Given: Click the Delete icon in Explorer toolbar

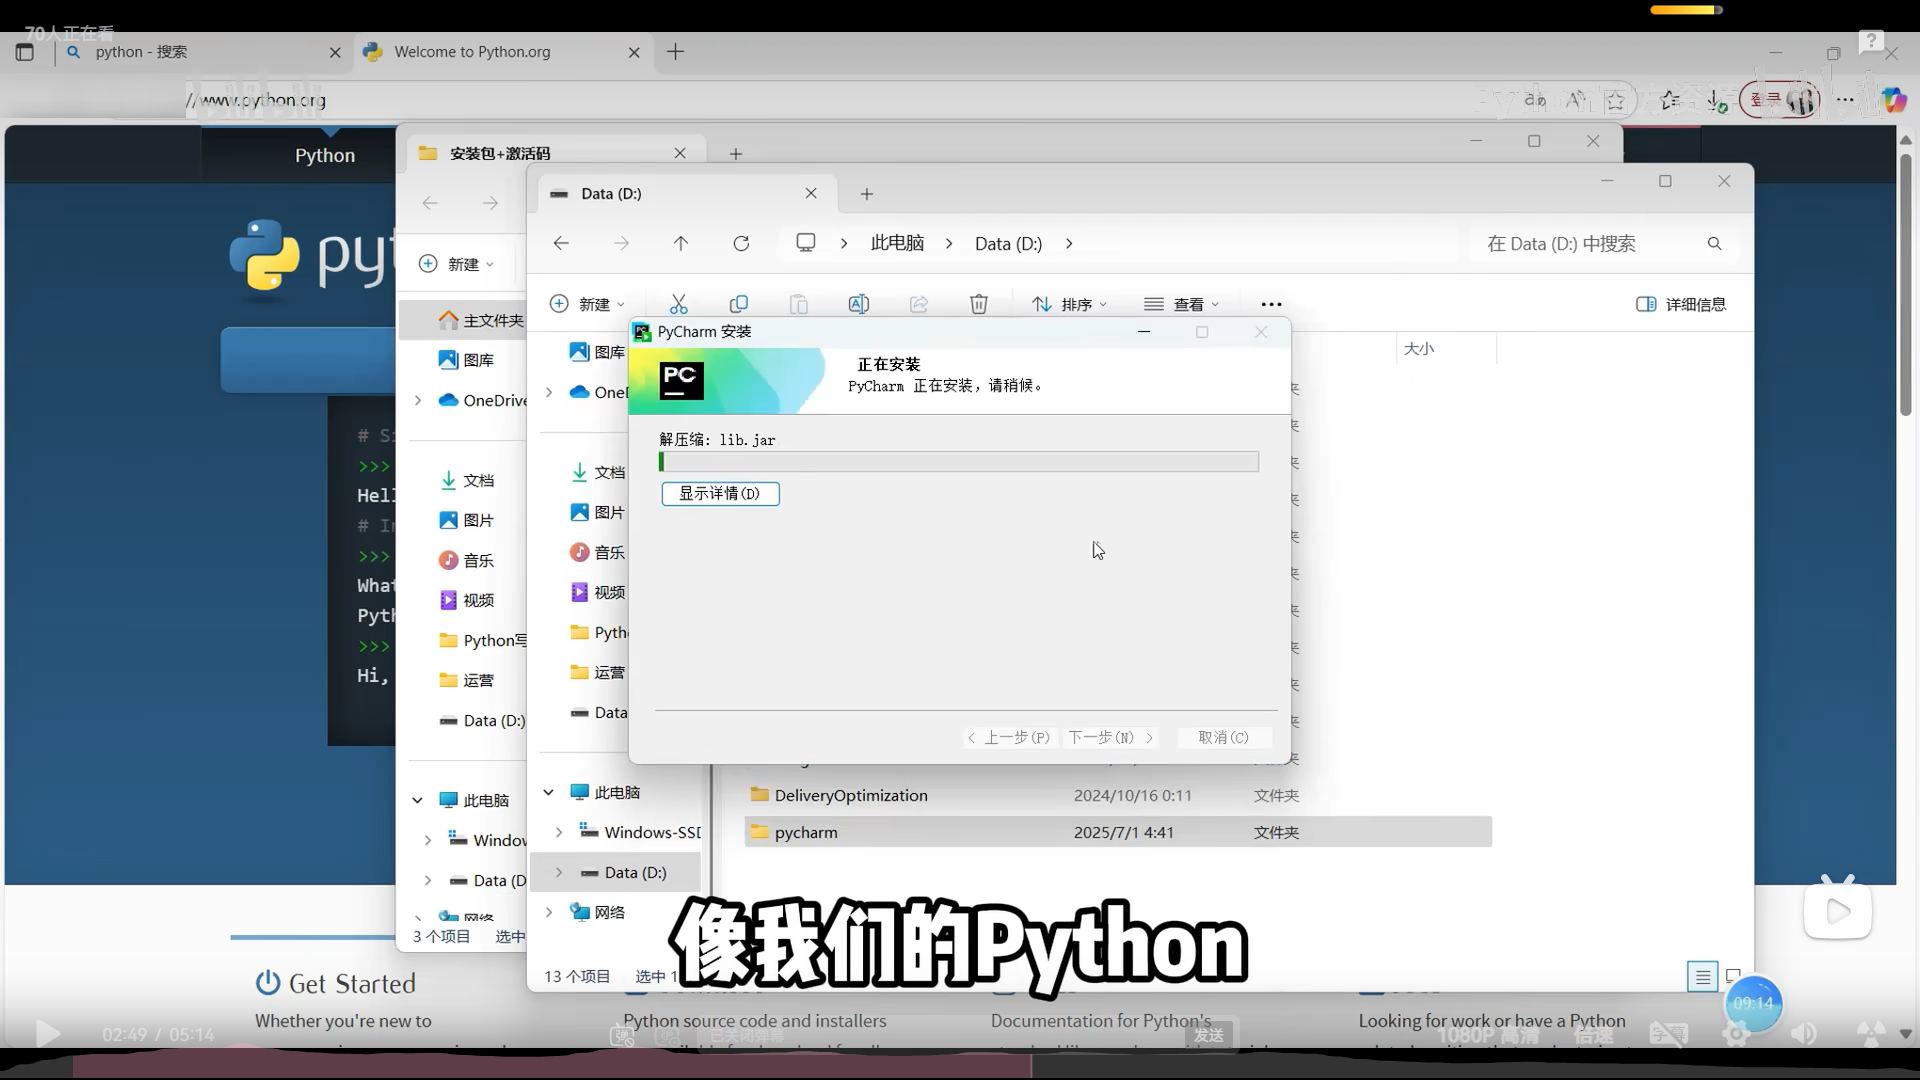Looking at the screenshot, I should (978, 304).
